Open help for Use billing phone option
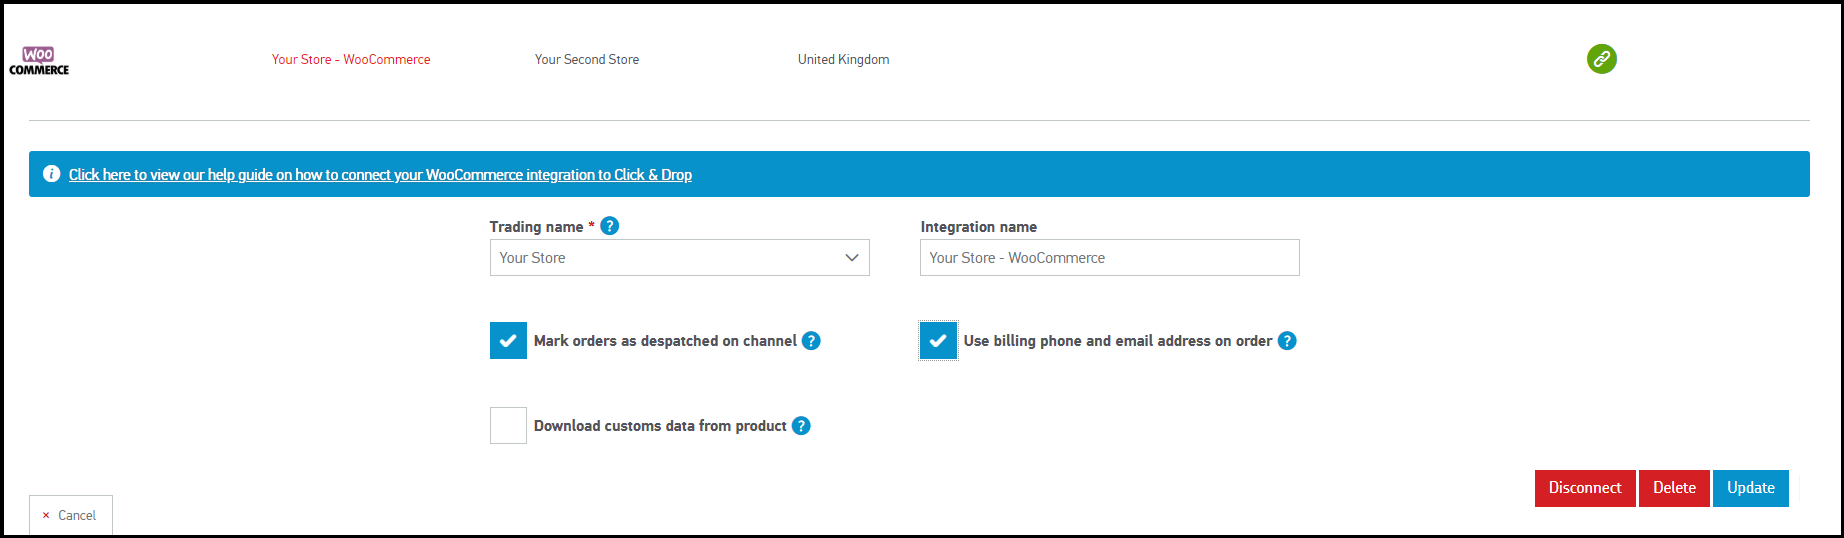 tap(1287, 341)
